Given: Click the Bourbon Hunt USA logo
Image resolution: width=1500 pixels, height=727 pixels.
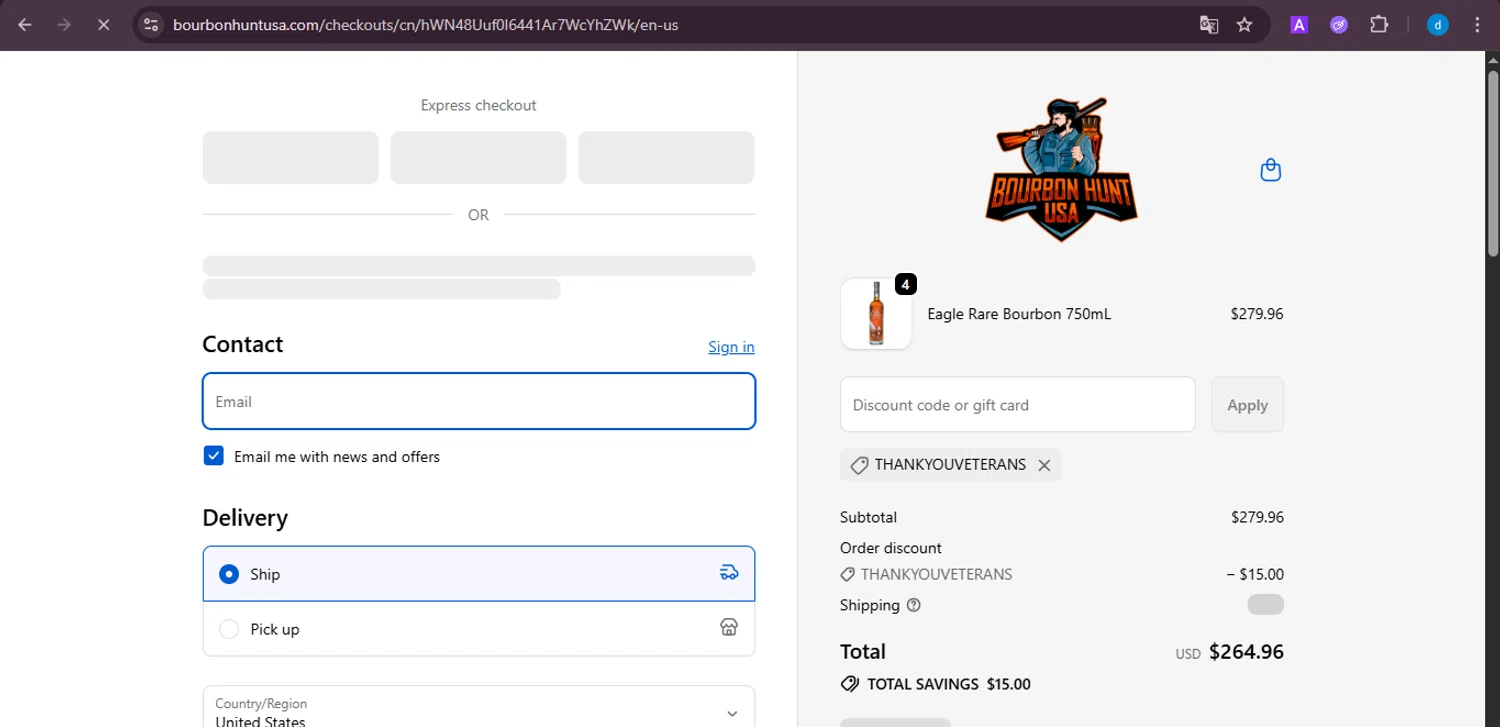Looking at the screenshot, I should 1061,169.
